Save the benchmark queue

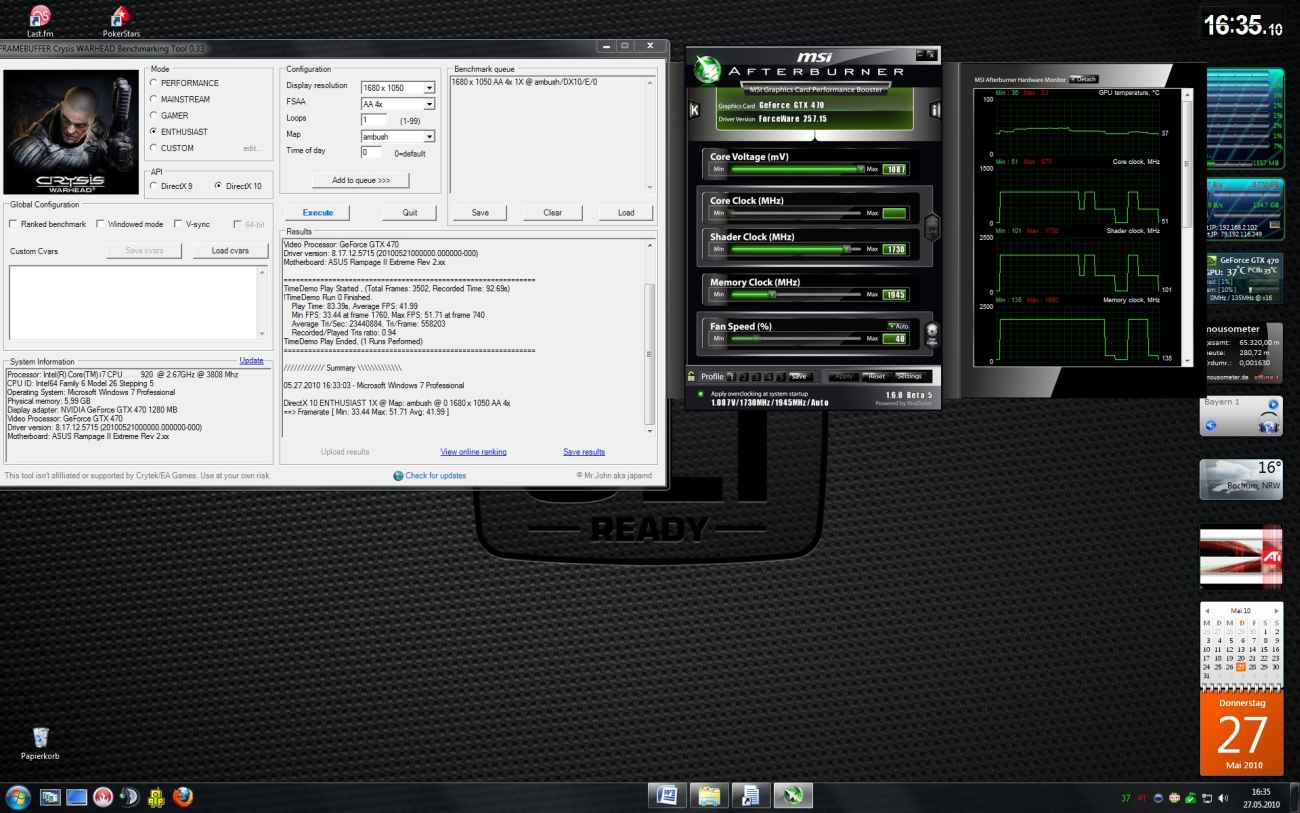click(480, 212)
